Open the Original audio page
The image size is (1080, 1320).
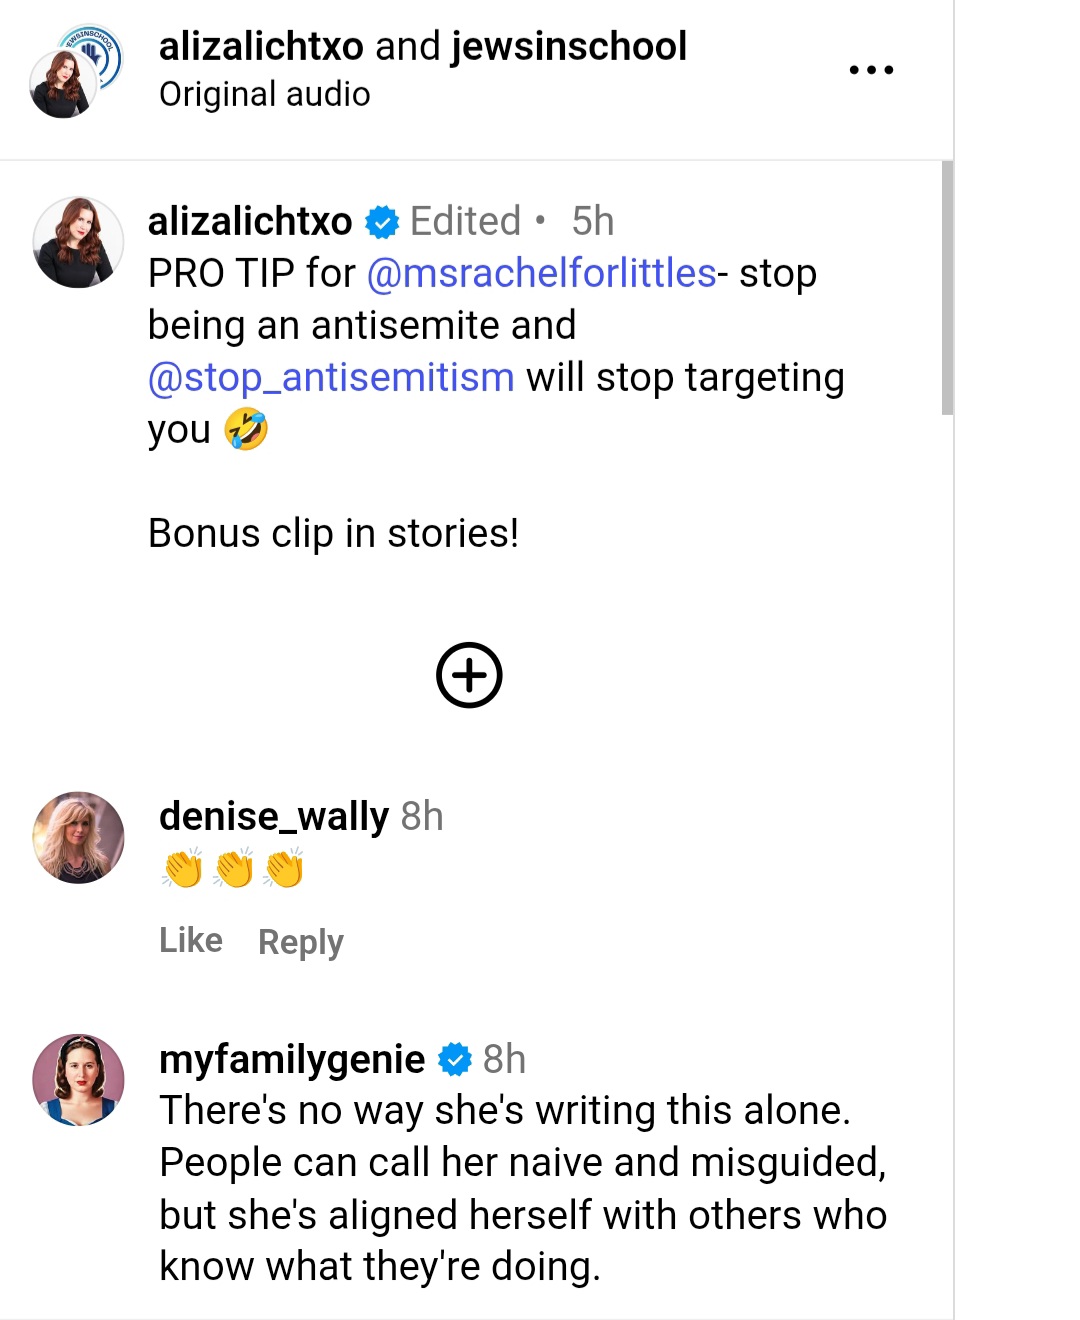pos(265,94)
